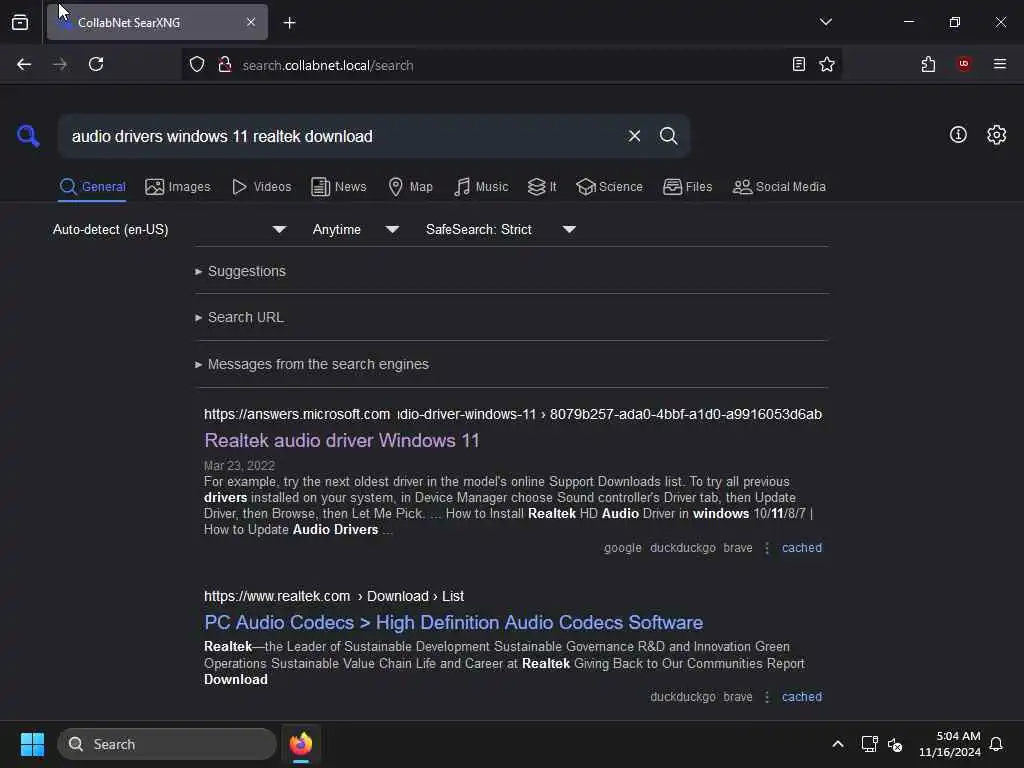Switch to Images category

pos(178,187)
